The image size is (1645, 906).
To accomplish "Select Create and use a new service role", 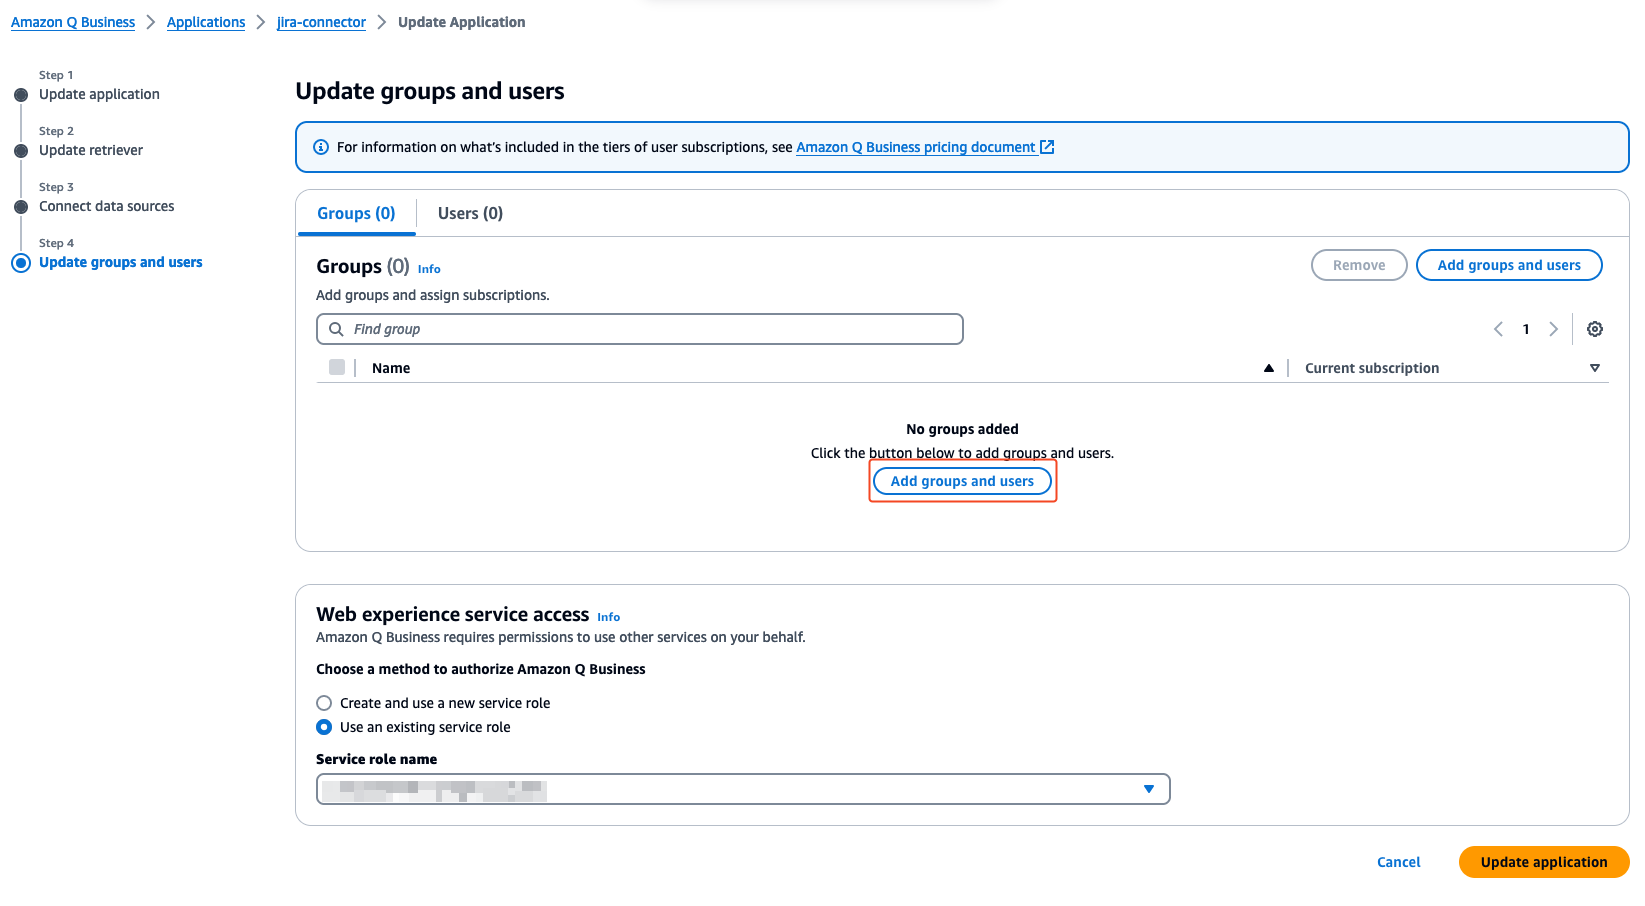I will [x=323, y=702].
